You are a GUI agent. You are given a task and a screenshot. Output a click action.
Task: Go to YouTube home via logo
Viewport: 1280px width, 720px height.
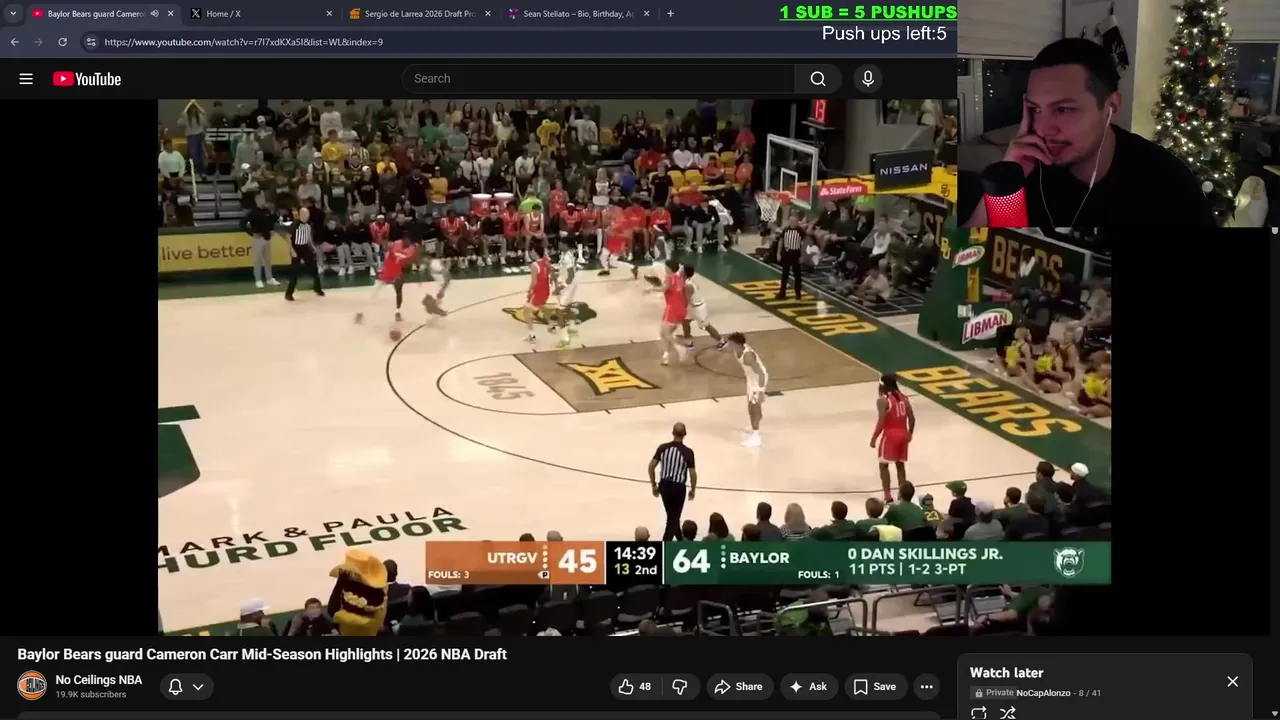pyautogui.click(x=87, y=79)
